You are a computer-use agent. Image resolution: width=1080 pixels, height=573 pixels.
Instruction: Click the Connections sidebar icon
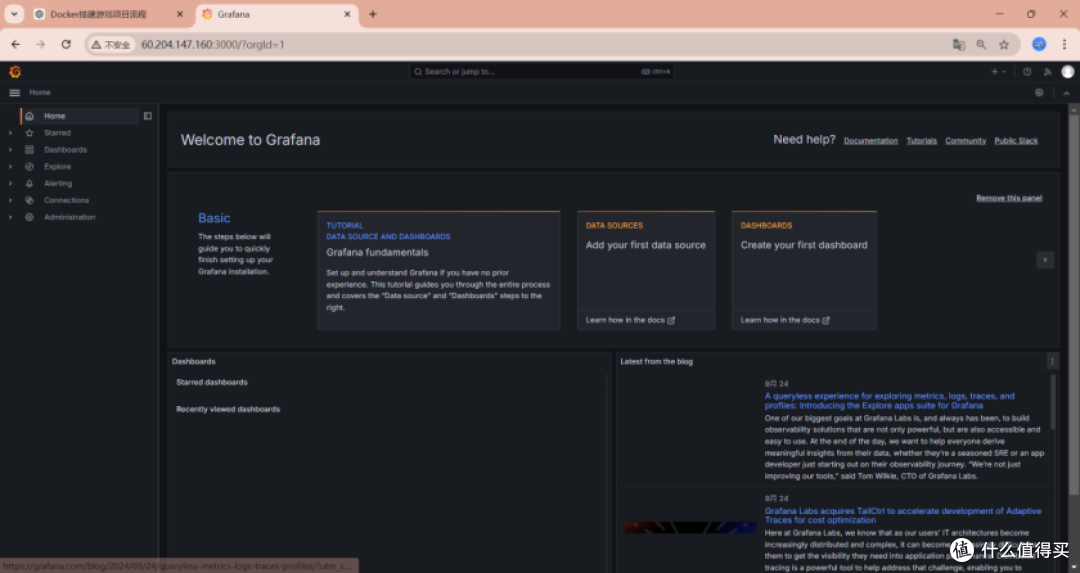30,200
